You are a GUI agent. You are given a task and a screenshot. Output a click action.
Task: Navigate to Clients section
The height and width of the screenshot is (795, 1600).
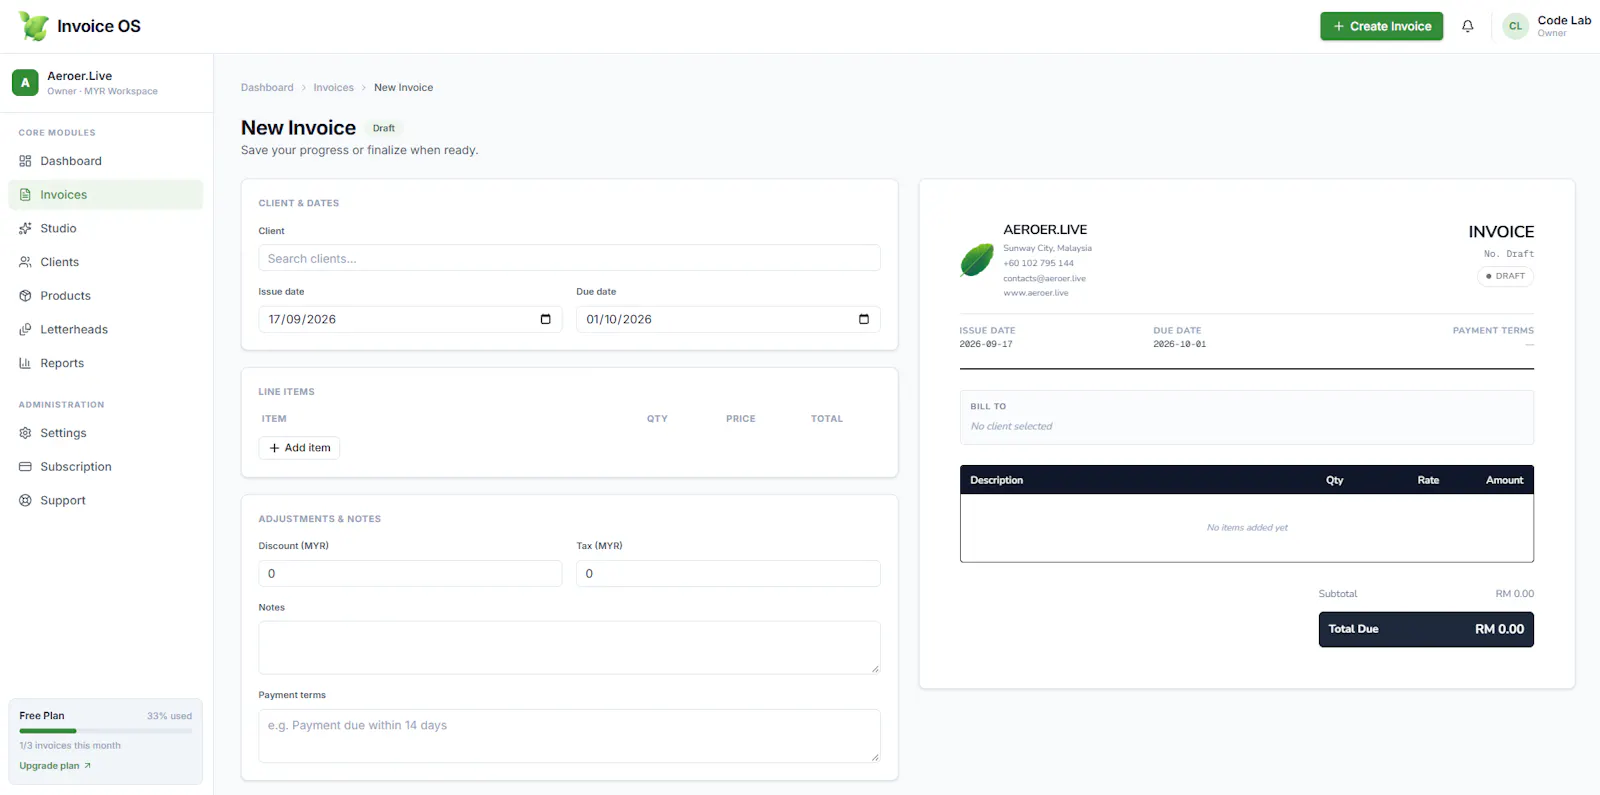[105, 262]
